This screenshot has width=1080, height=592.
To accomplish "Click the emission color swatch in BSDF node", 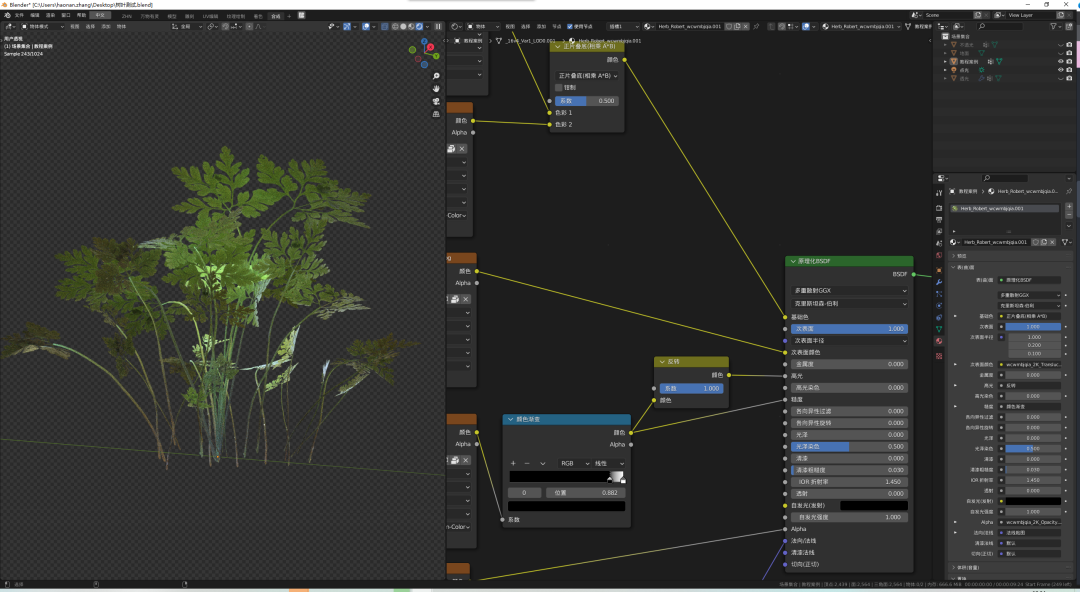I will pyautogui.click(x=873, y=505).
